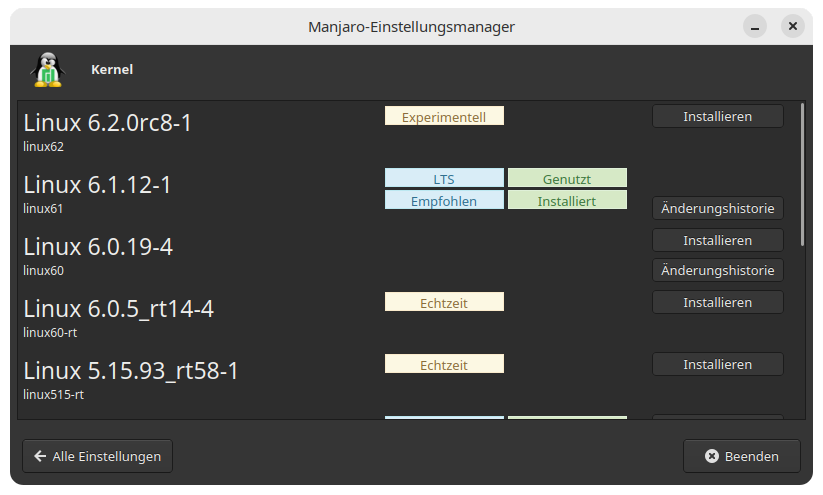Click the Manjaro-Einstellungsmanager title bar text
The height and width of the screenshot is (495, 823).
pos(412,27)
